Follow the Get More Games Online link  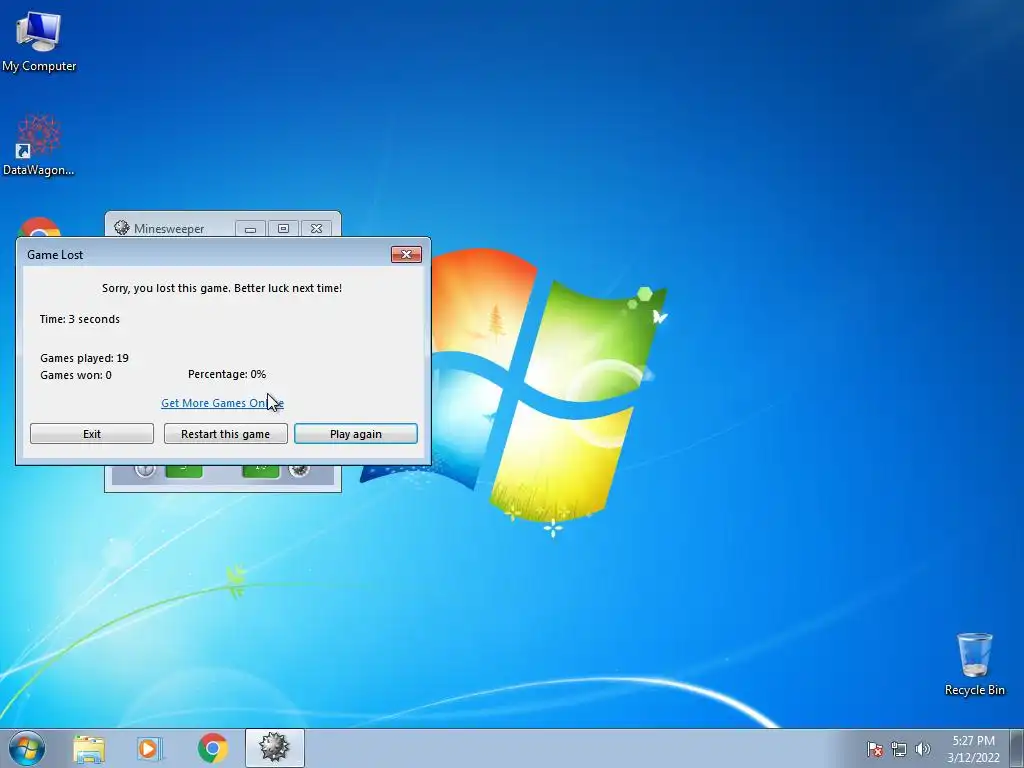222,403
